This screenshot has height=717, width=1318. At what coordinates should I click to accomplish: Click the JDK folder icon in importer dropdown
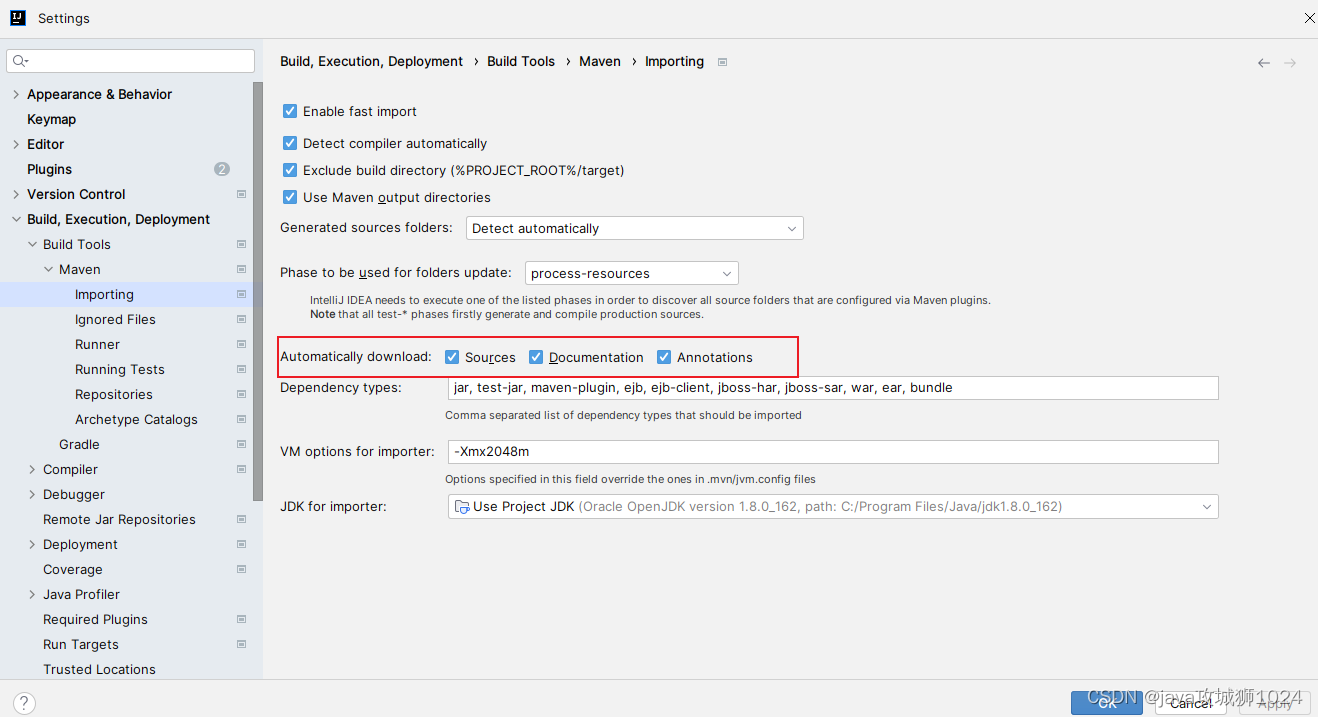pos(462,507)
